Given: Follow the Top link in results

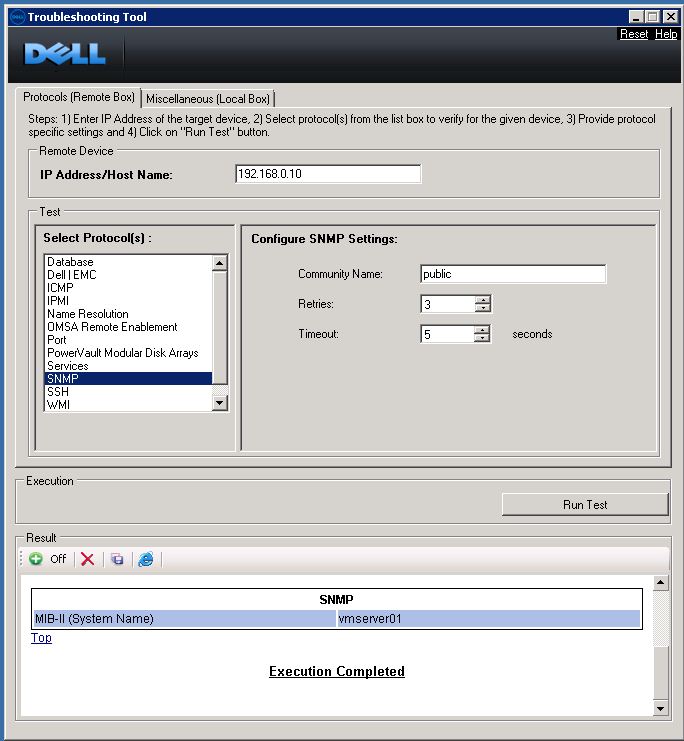Looking at the screenshot, I should [41, 638].
